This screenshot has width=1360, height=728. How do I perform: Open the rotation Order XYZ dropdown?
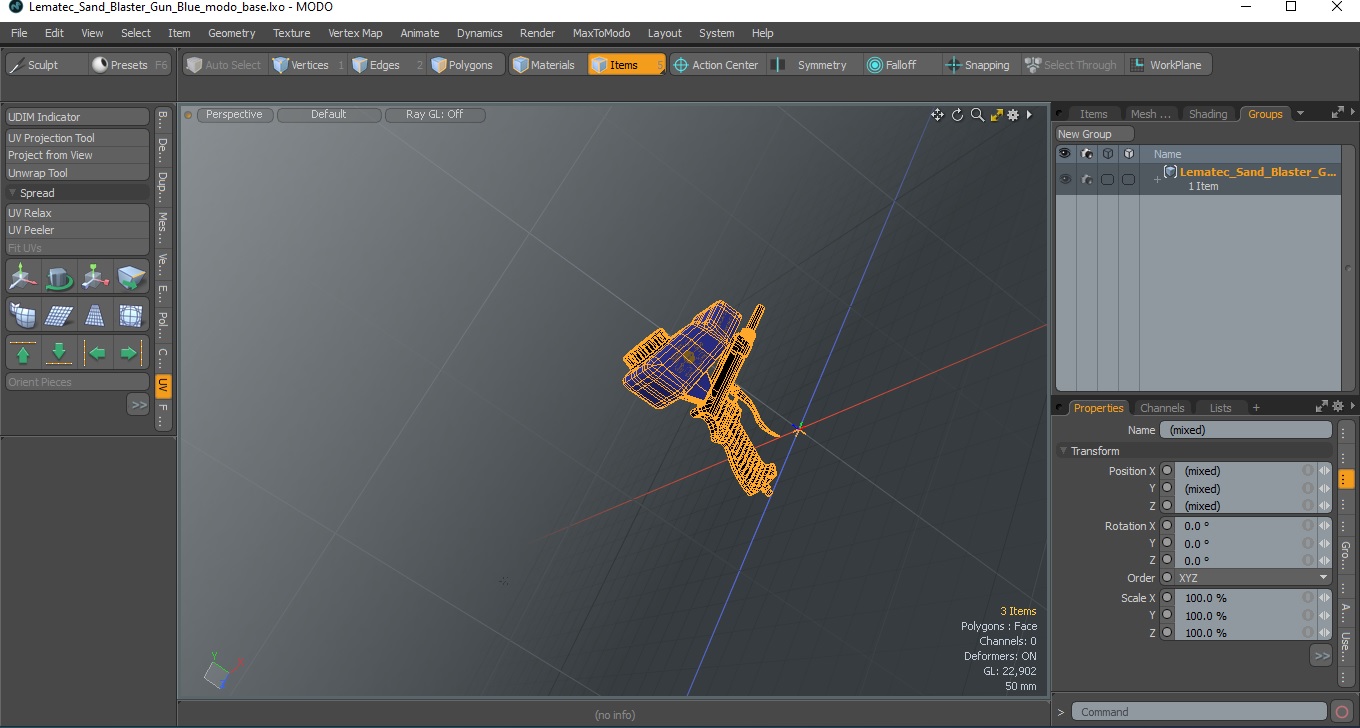[x=1253, y=578]
